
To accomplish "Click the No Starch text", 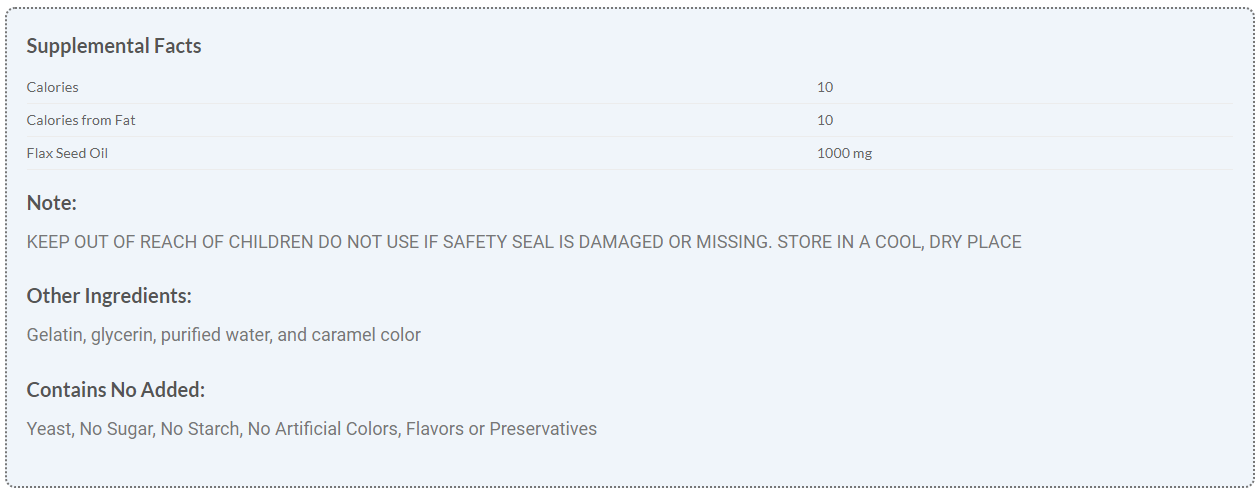I will (x=200, y=429).
